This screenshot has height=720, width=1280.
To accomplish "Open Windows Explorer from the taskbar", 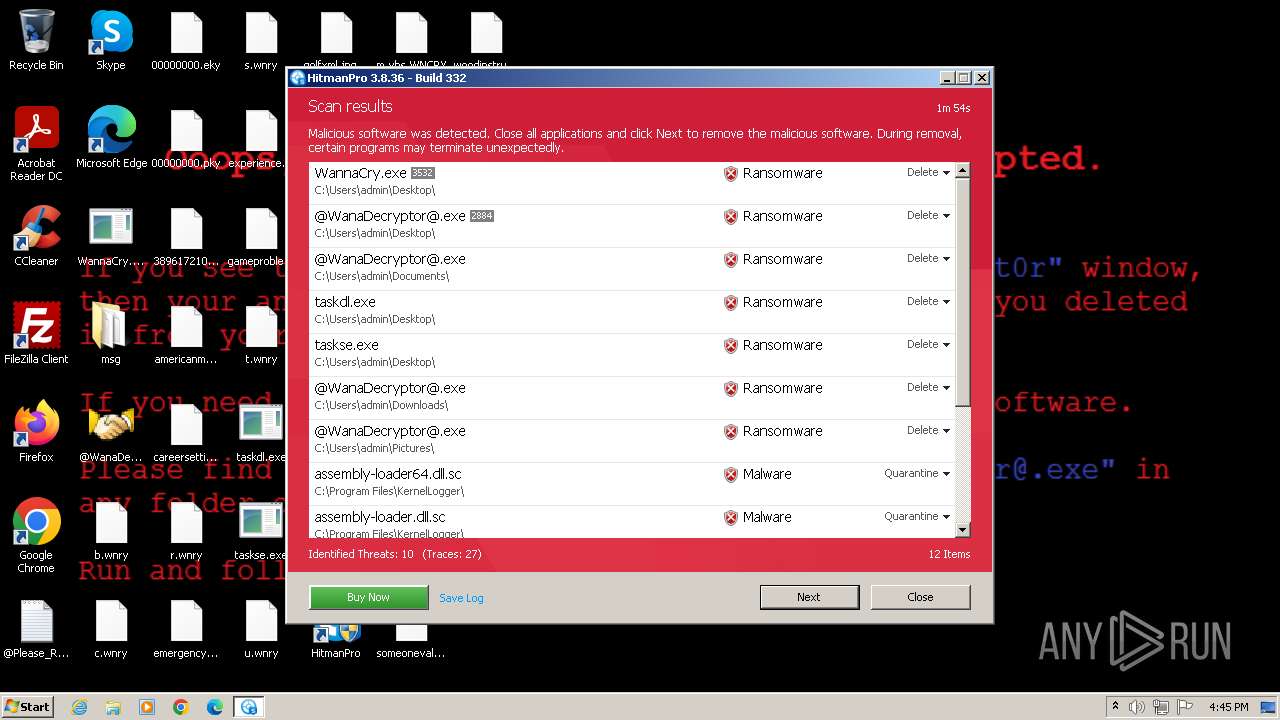I will (x=113, y=707).
